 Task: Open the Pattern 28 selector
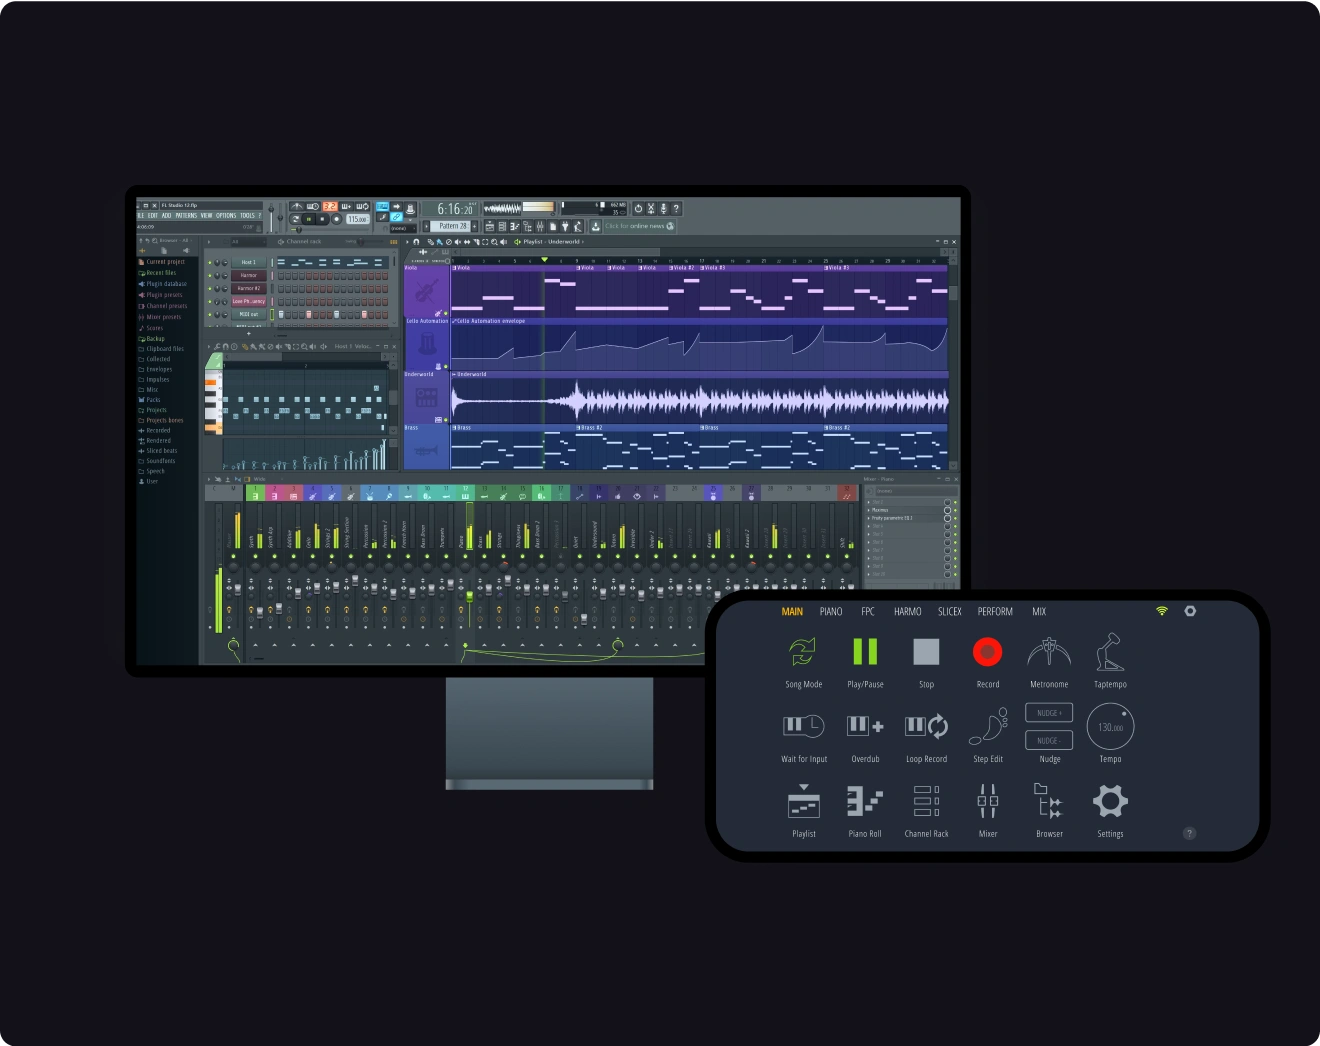[452, 226]
